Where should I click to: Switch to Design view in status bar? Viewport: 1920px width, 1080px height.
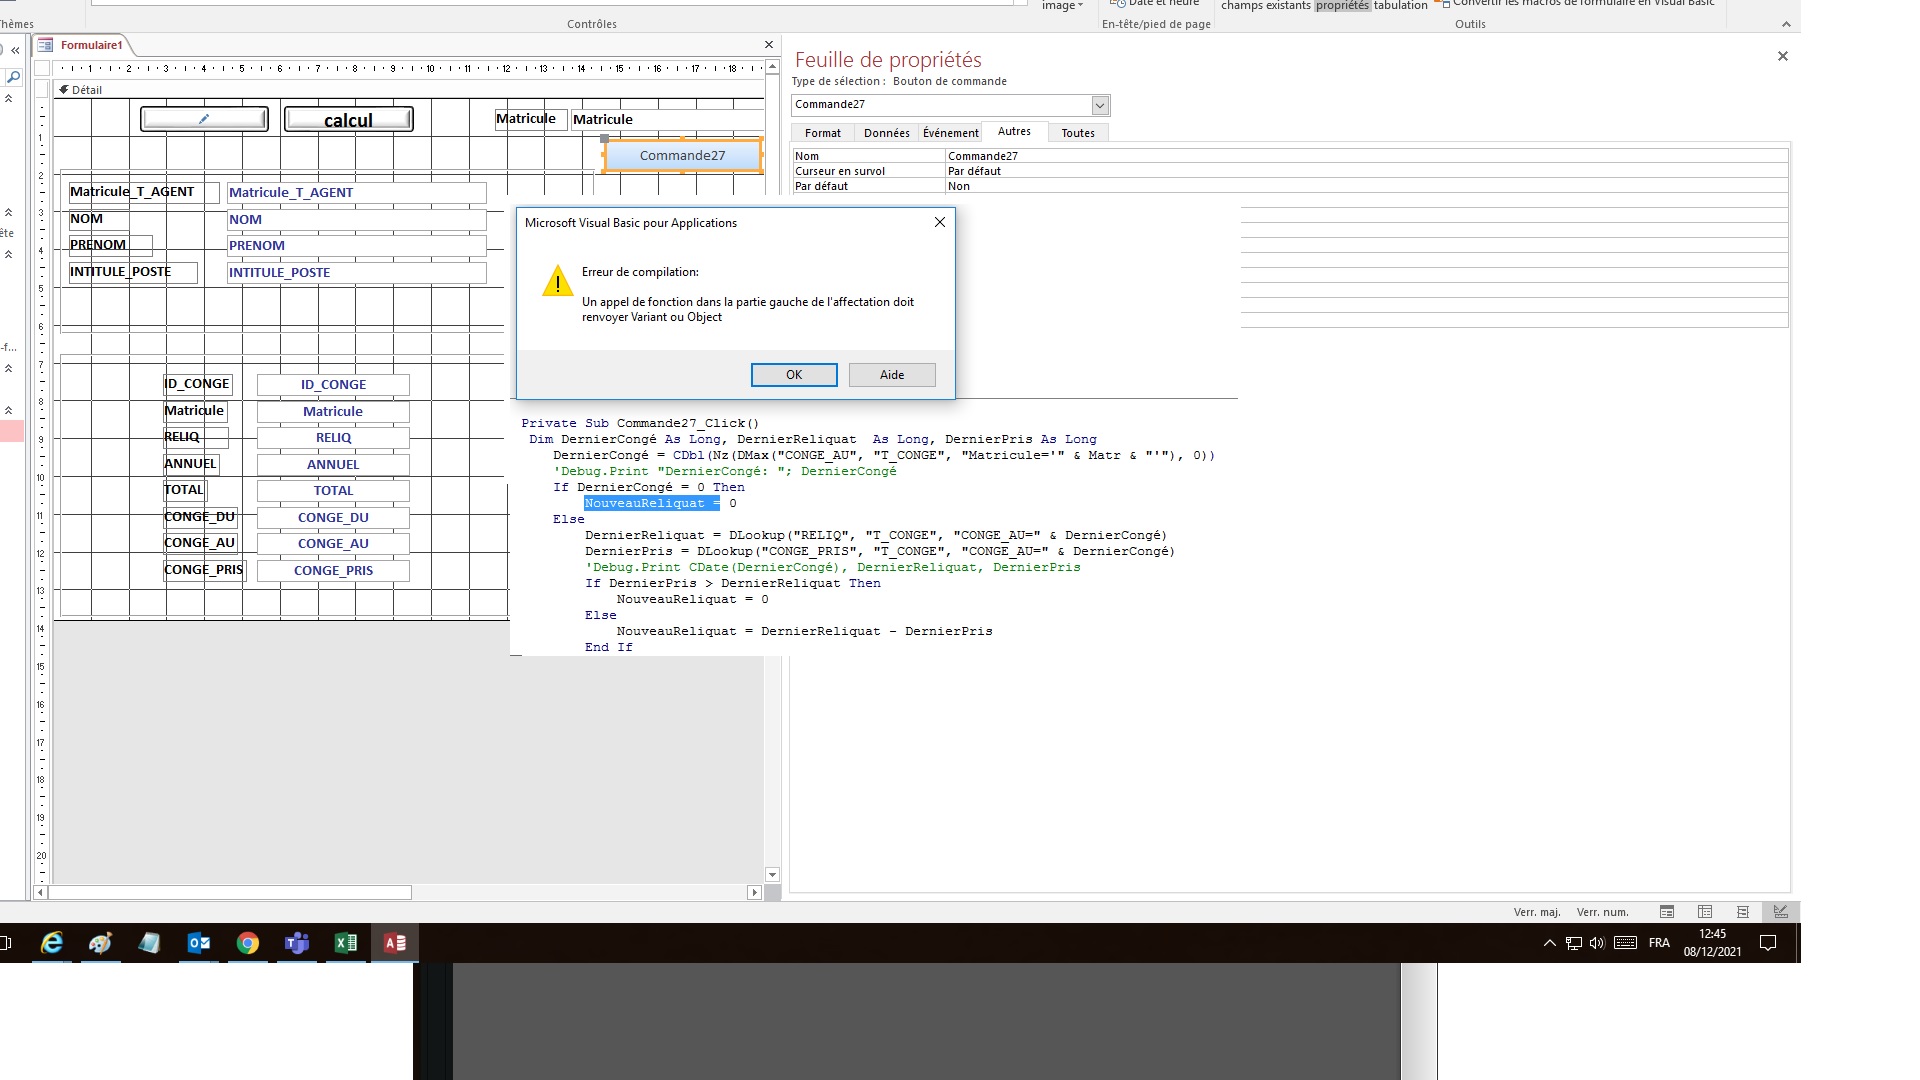[x=1781, y=912]
